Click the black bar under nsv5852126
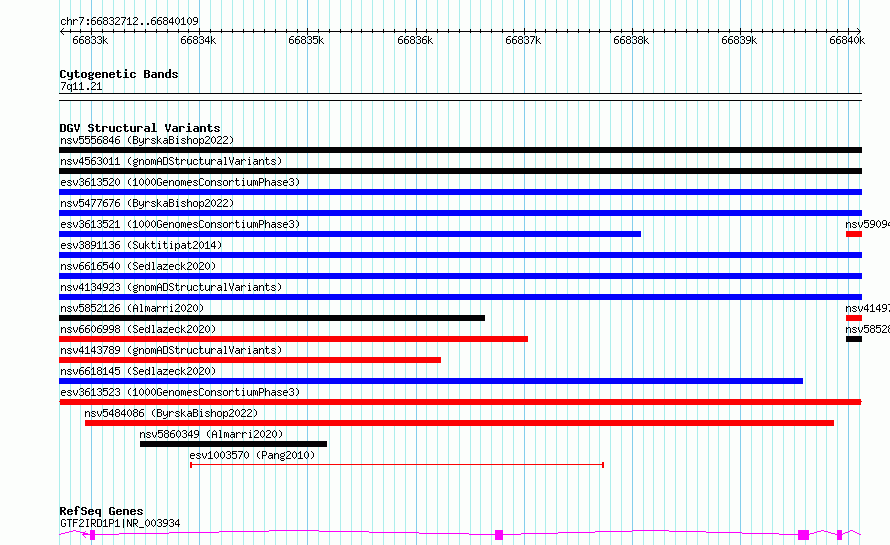This screenshot has width=890, height=545. (272, 318)
